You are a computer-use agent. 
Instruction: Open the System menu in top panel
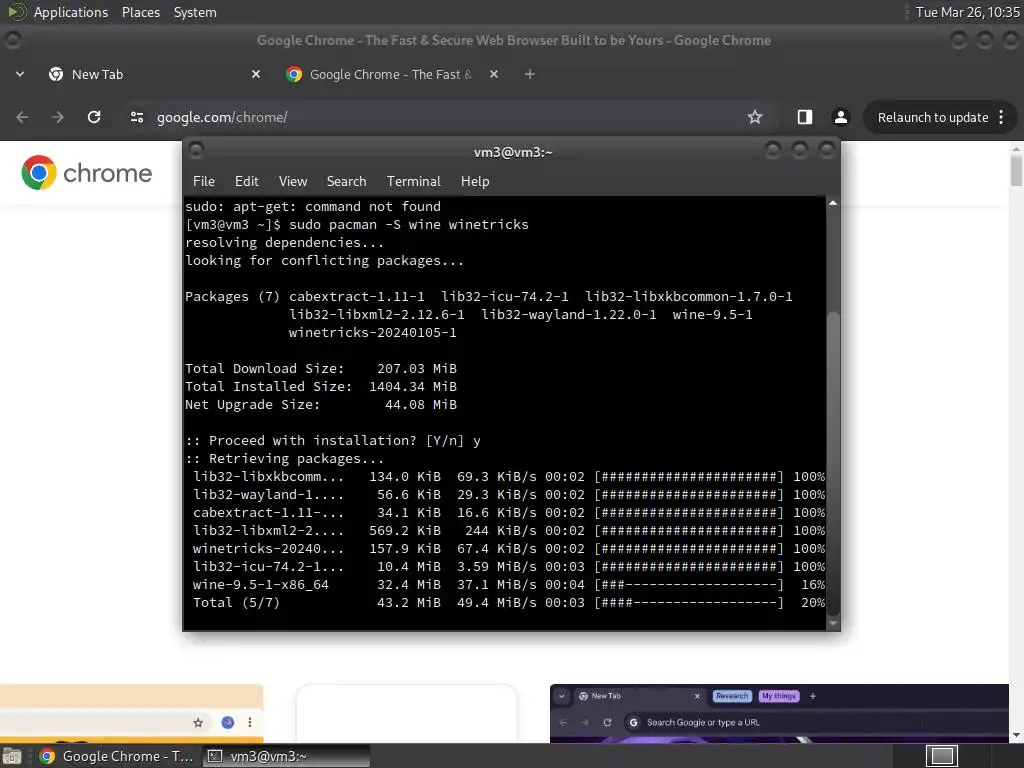[x=195, y=12]
